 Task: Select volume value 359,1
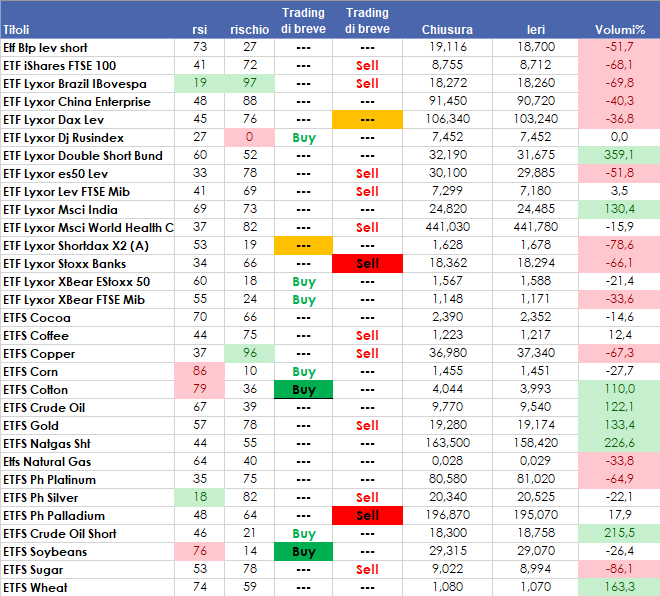(x=619, y=155)
